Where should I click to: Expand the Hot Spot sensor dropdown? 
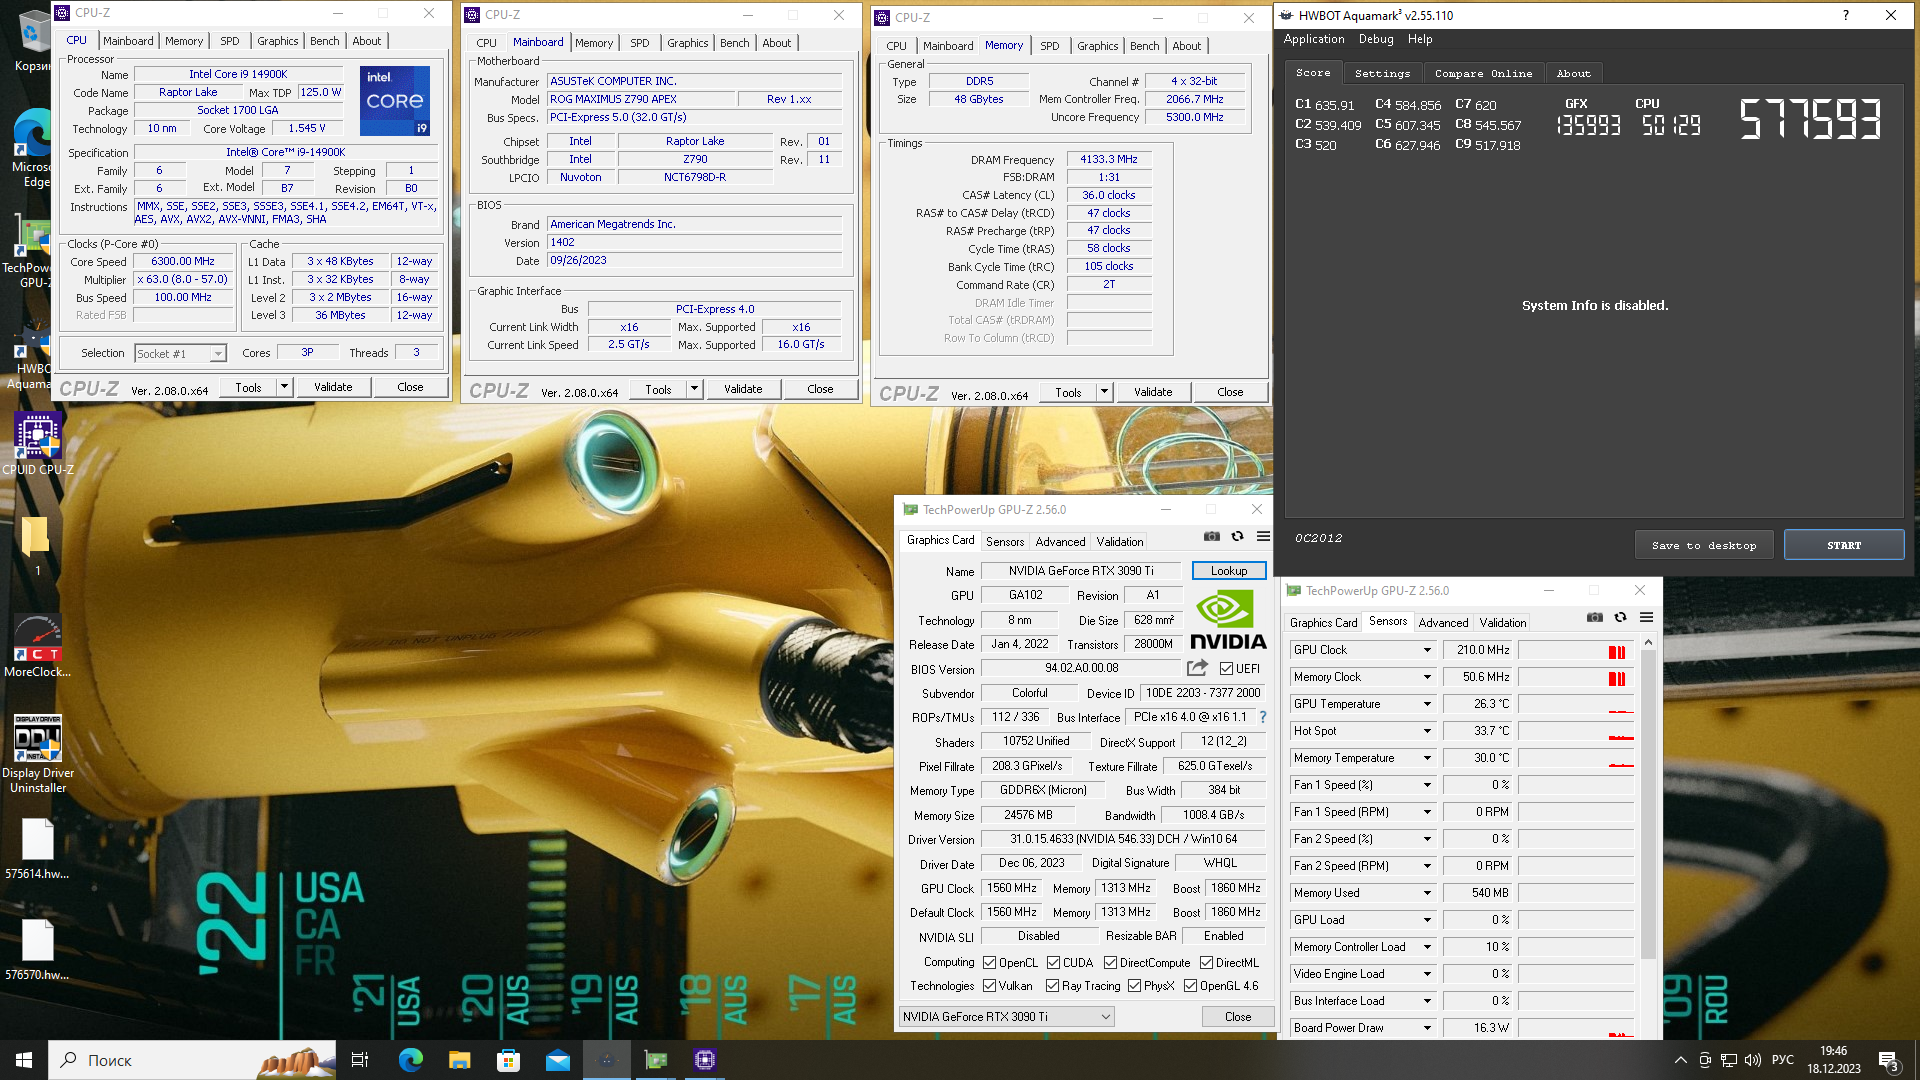(x=1427, y=731)
